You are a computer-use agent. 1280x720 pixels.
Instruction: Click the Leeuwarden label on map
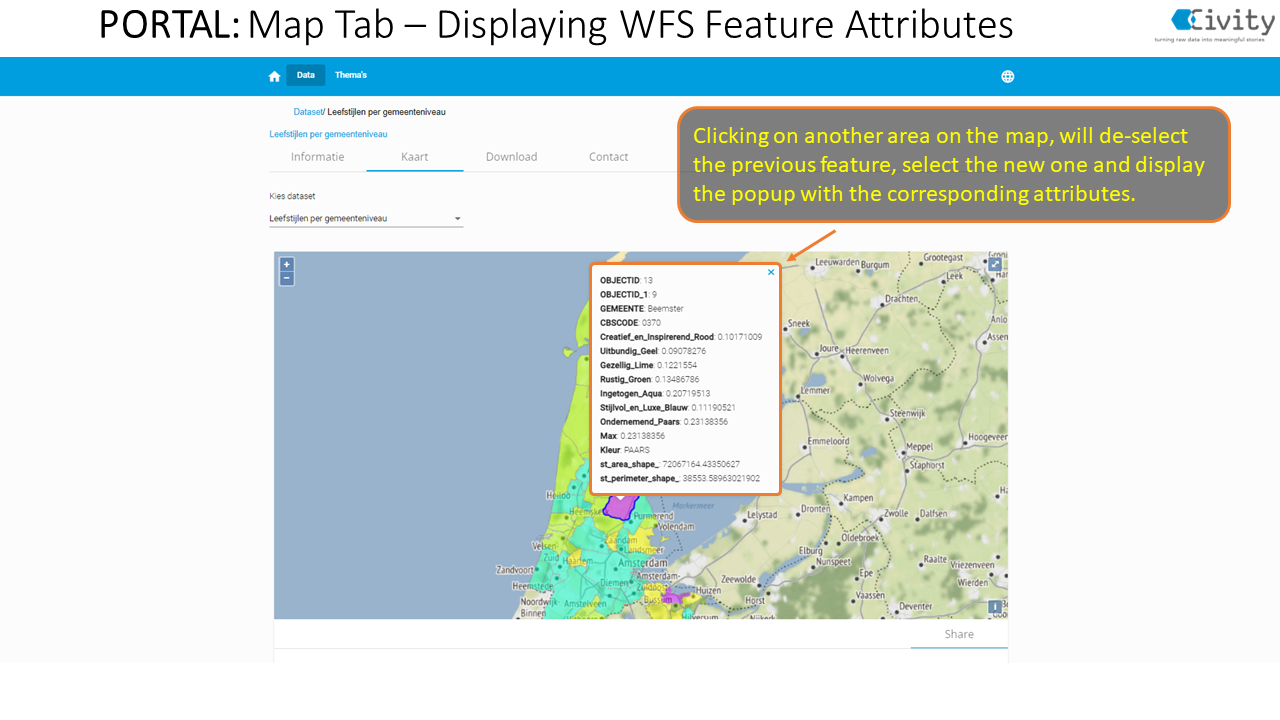[837, 262]
